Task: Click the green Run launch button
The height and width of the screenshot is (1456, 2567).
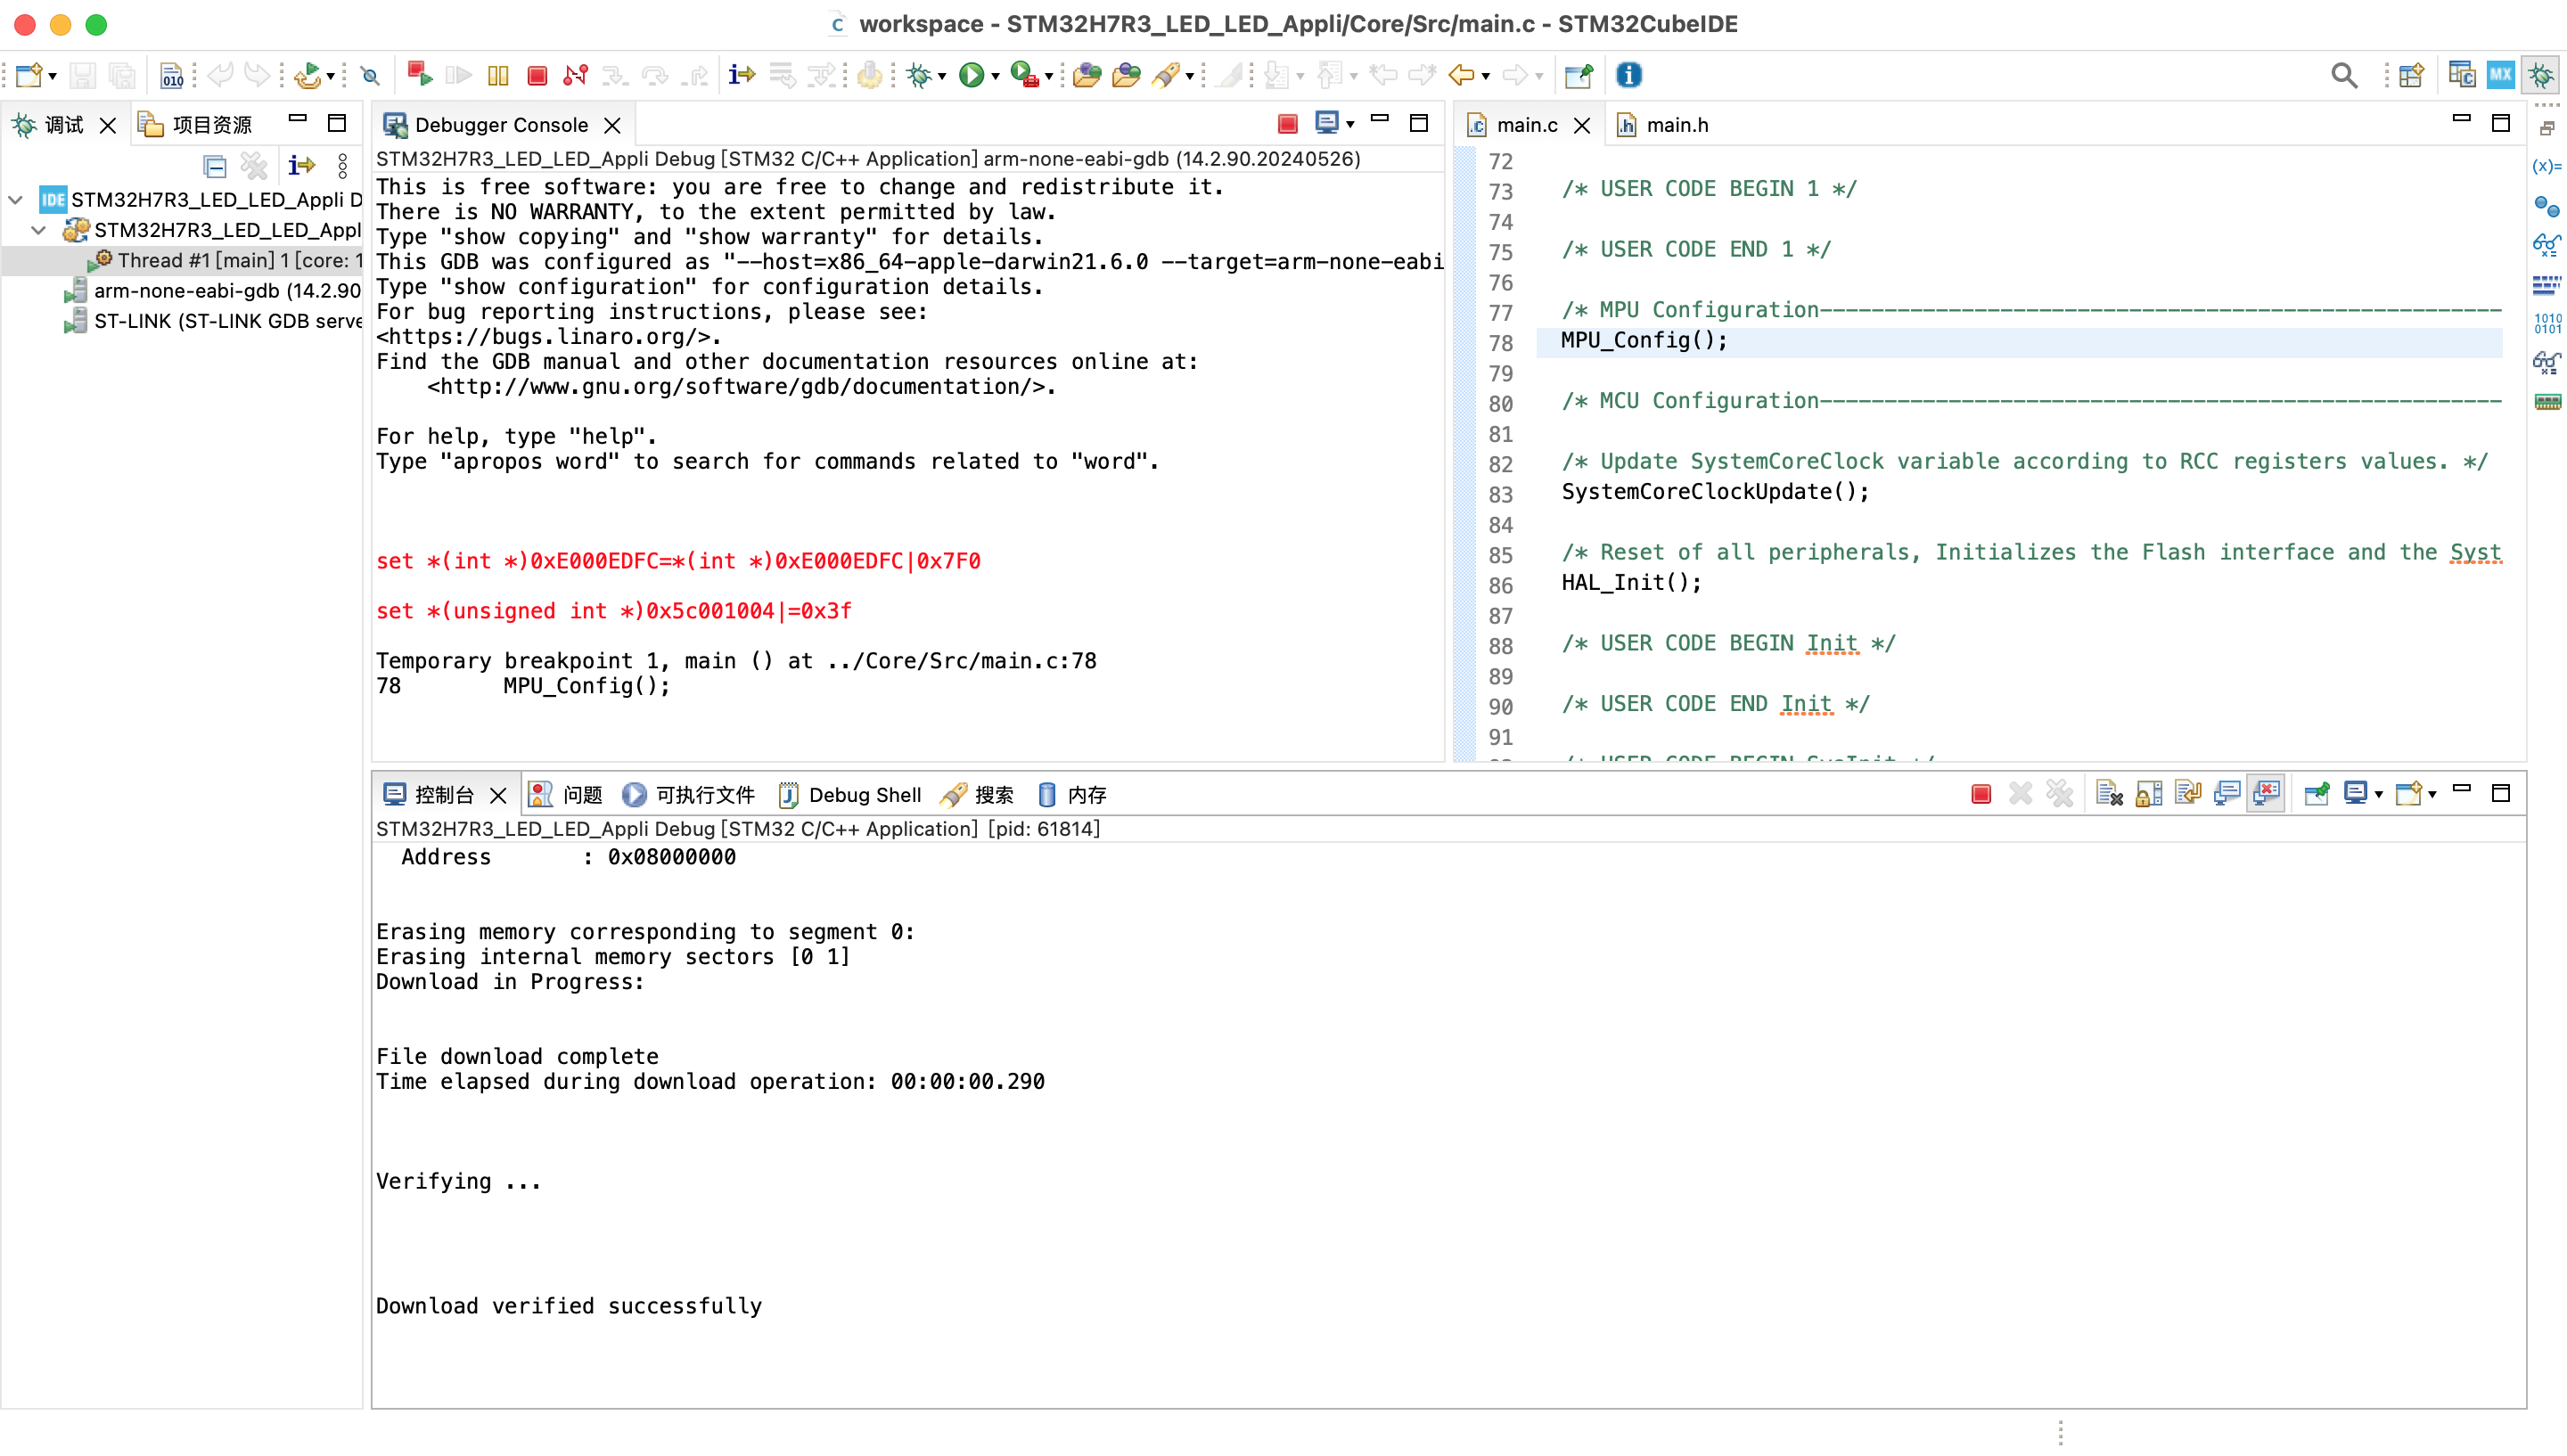Action: tap(970, 75)
